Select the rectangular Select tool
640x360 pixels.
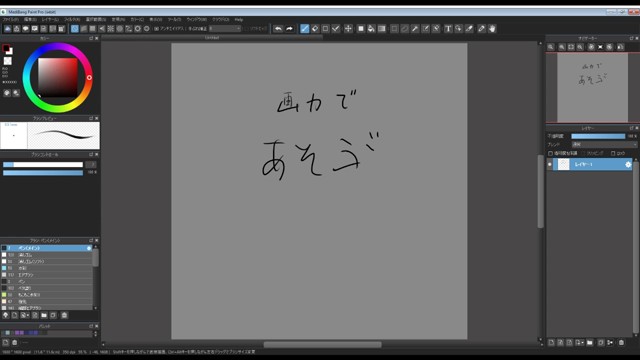[x=394, y=29]
